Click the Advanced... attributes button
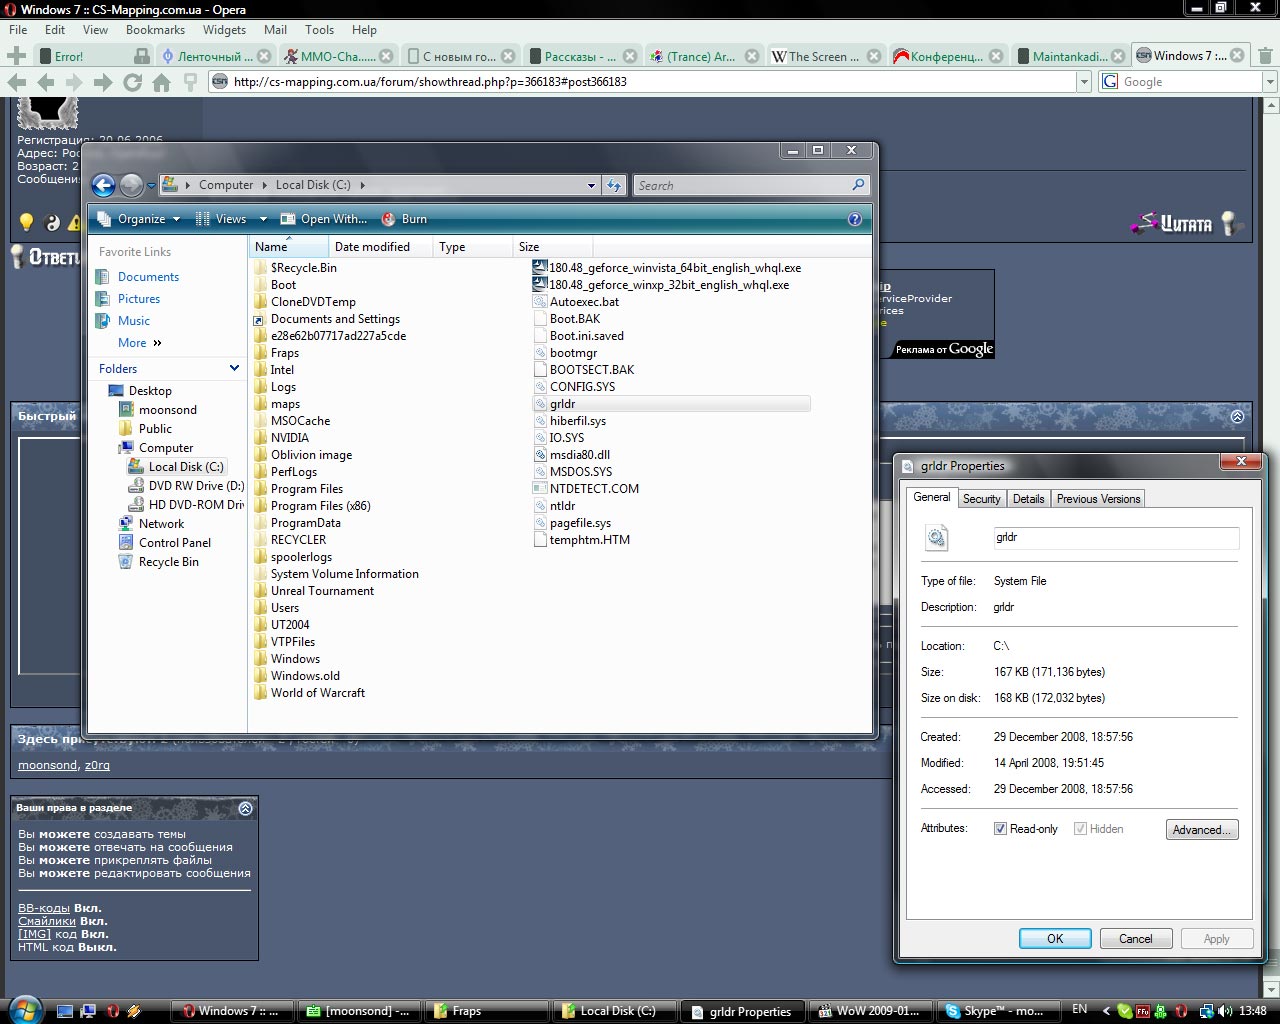Image resolution: width=1280 pixels, height=1024 pixels. click(x=1202, y=830)
